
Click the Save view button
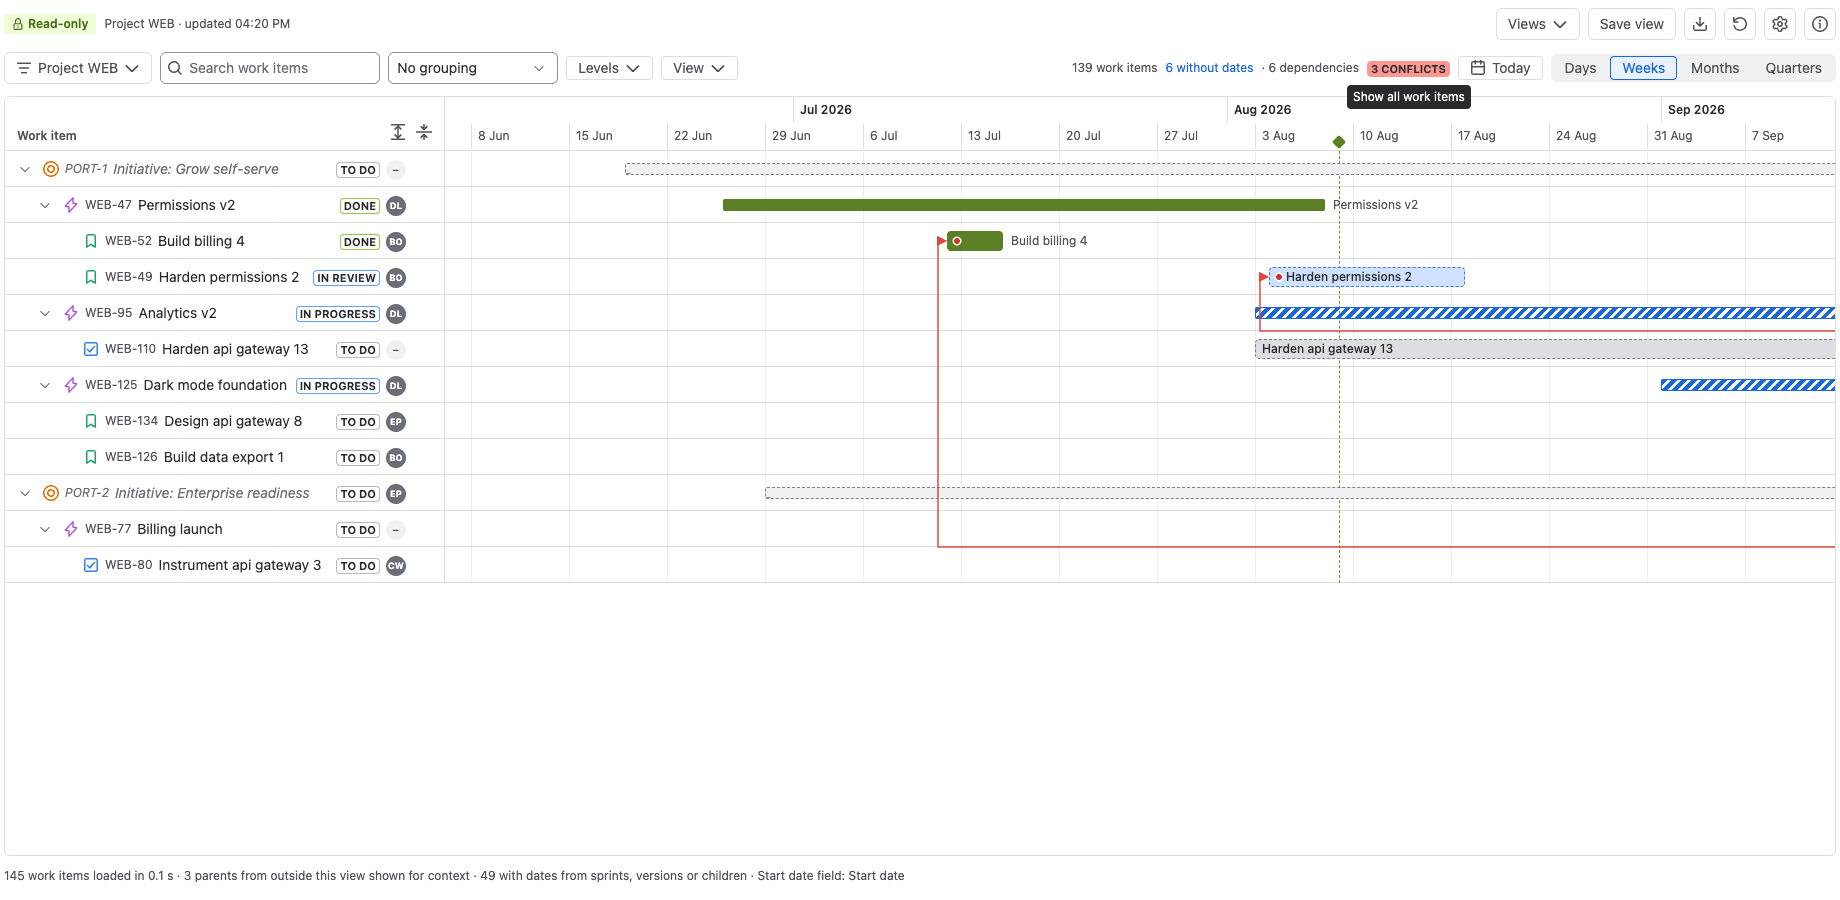click(x=1631, y=24)
